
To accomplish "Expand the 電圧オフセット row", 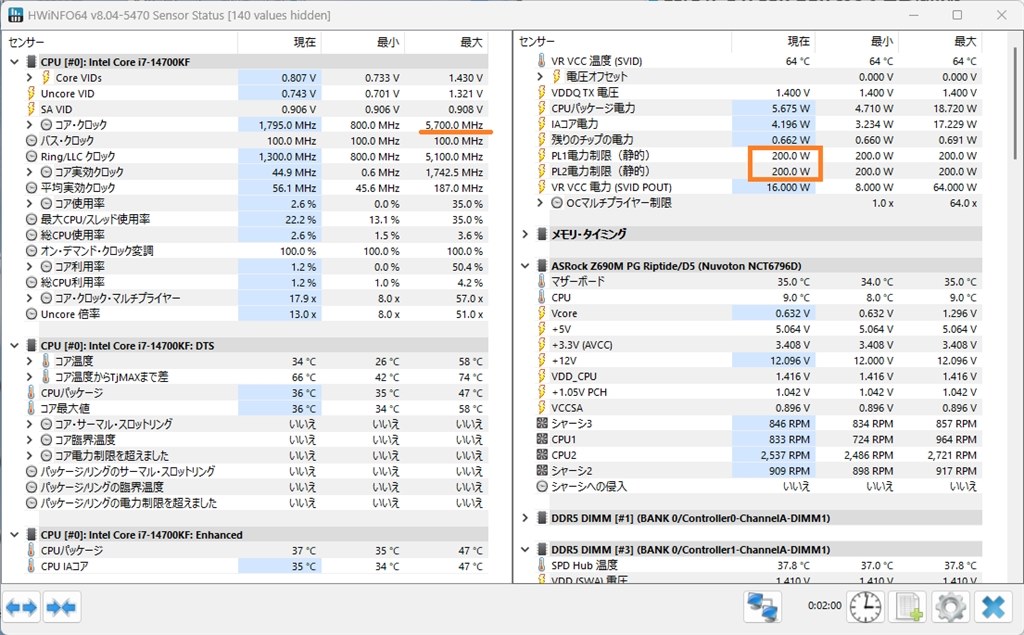I will click(x=540, y=76).
